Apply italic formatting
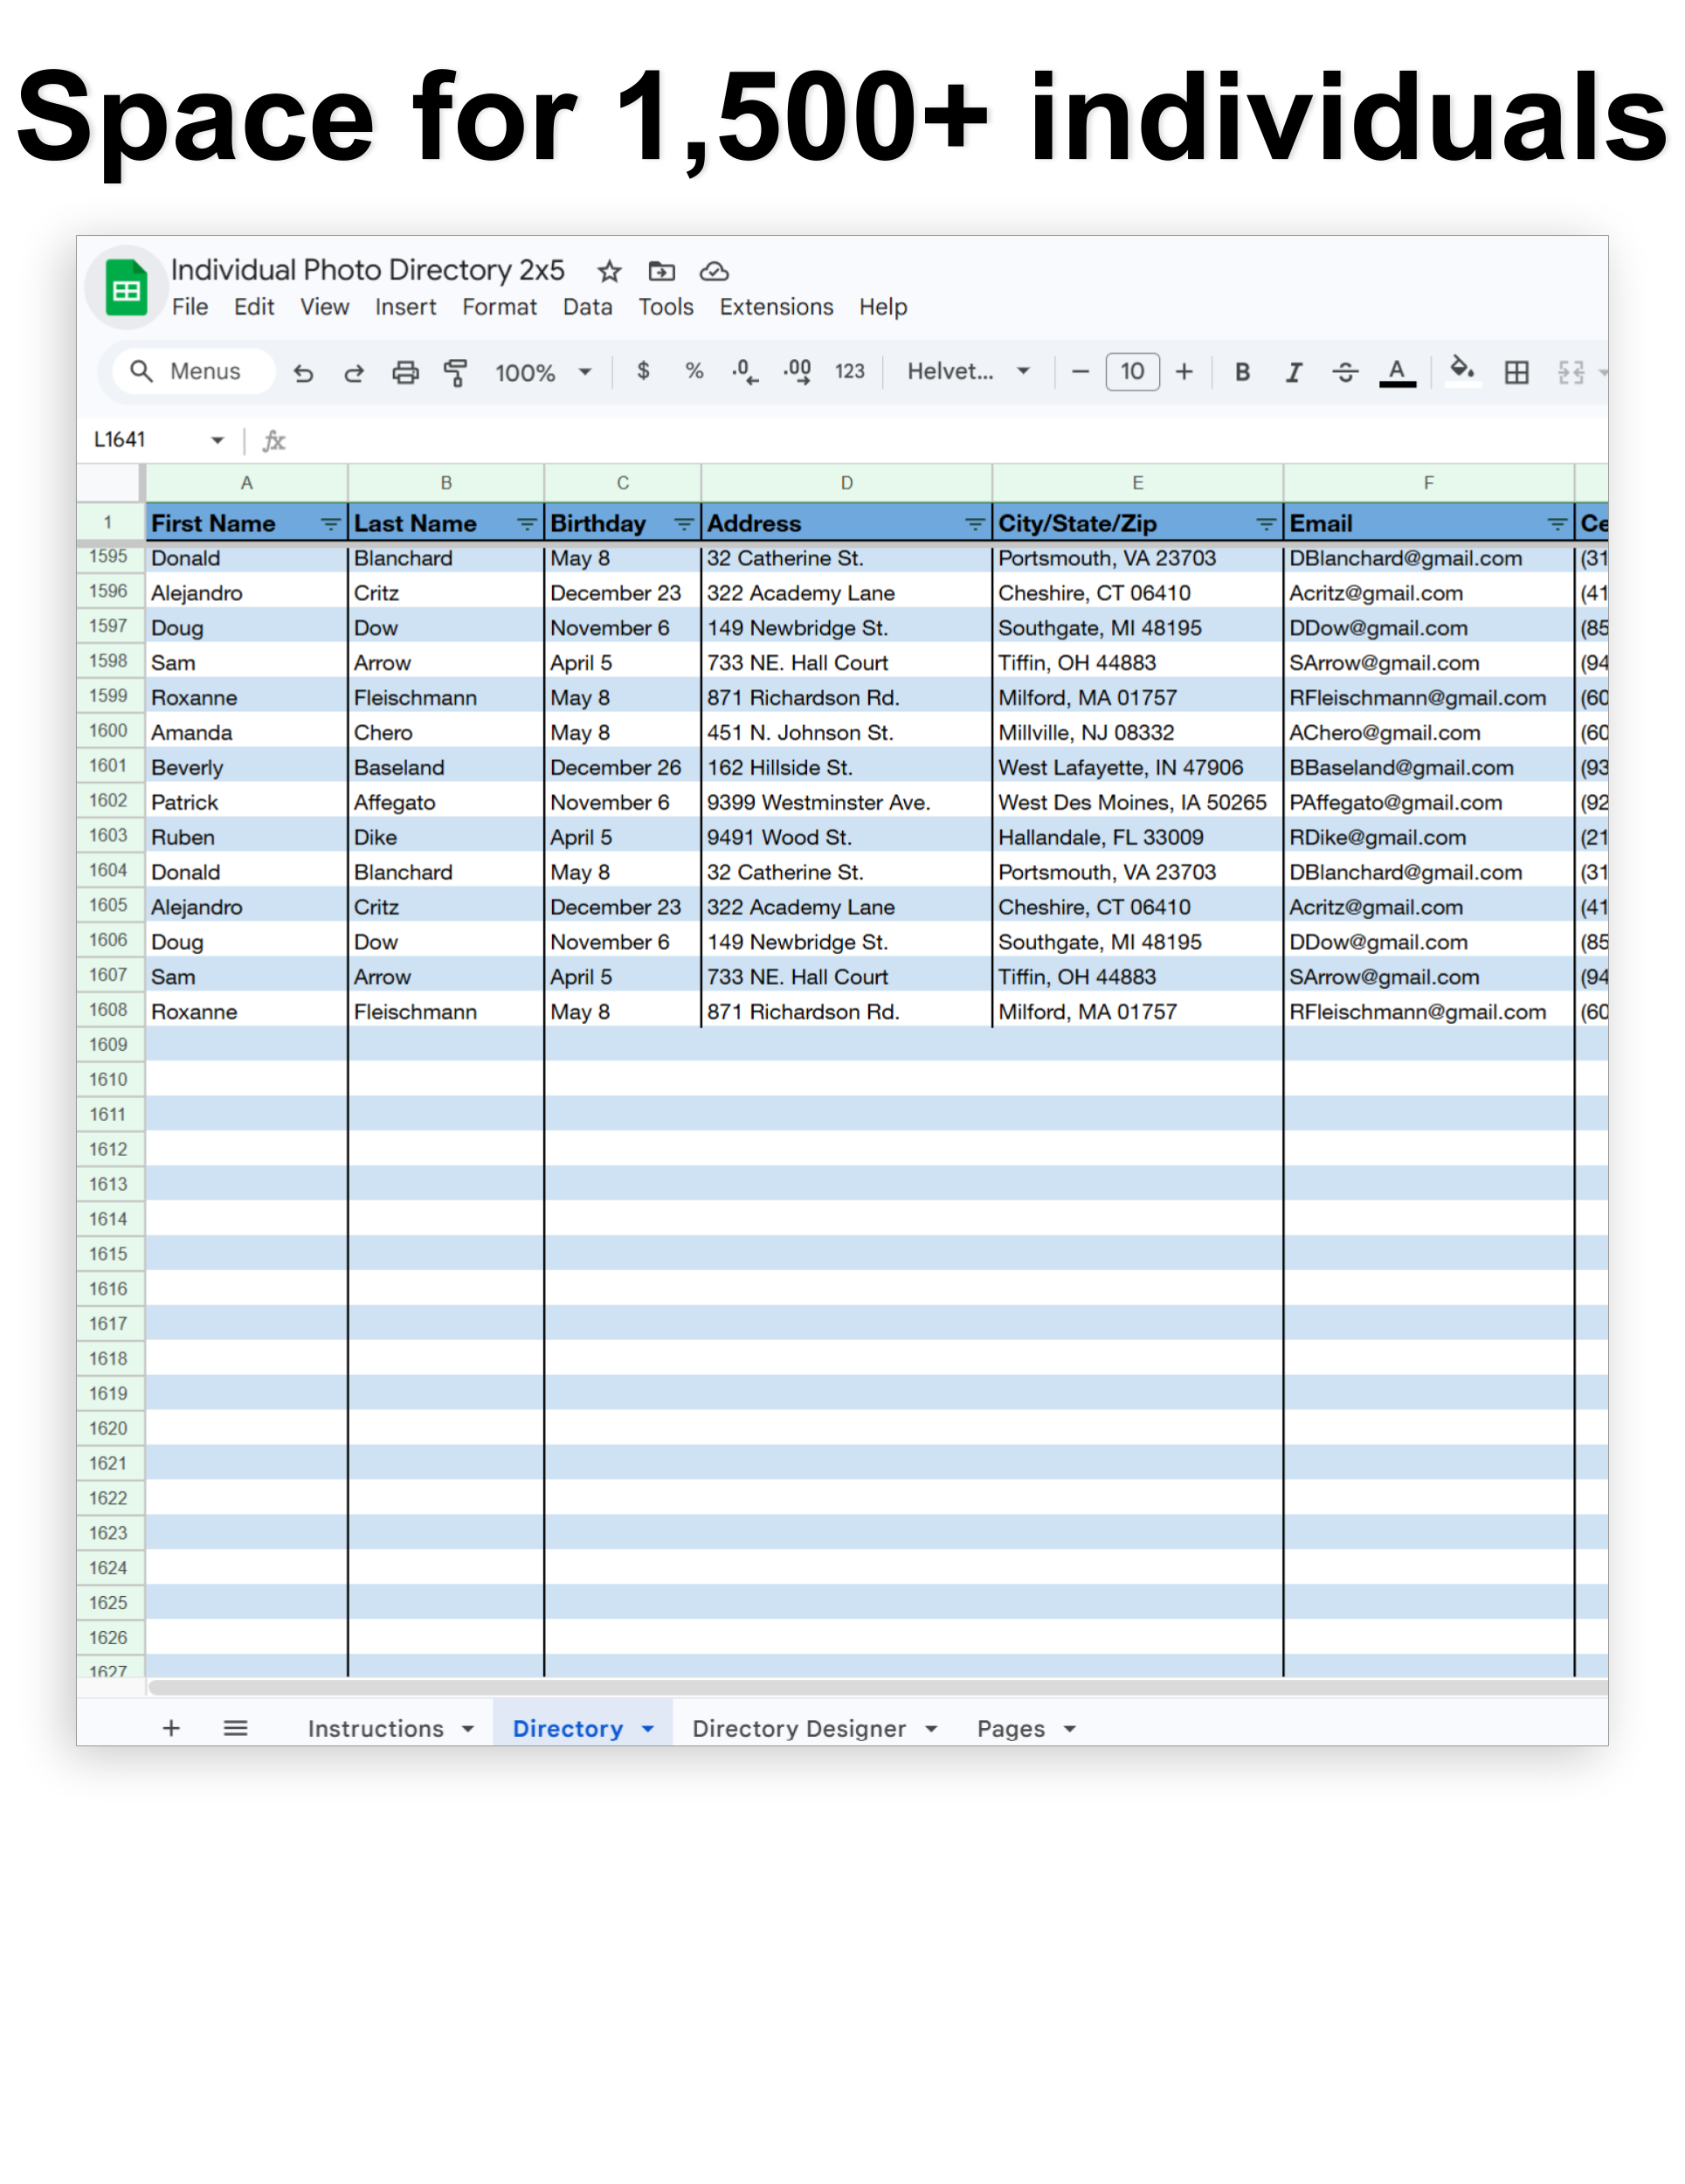The image size is (1685, 2184). tap(1294, 371)
